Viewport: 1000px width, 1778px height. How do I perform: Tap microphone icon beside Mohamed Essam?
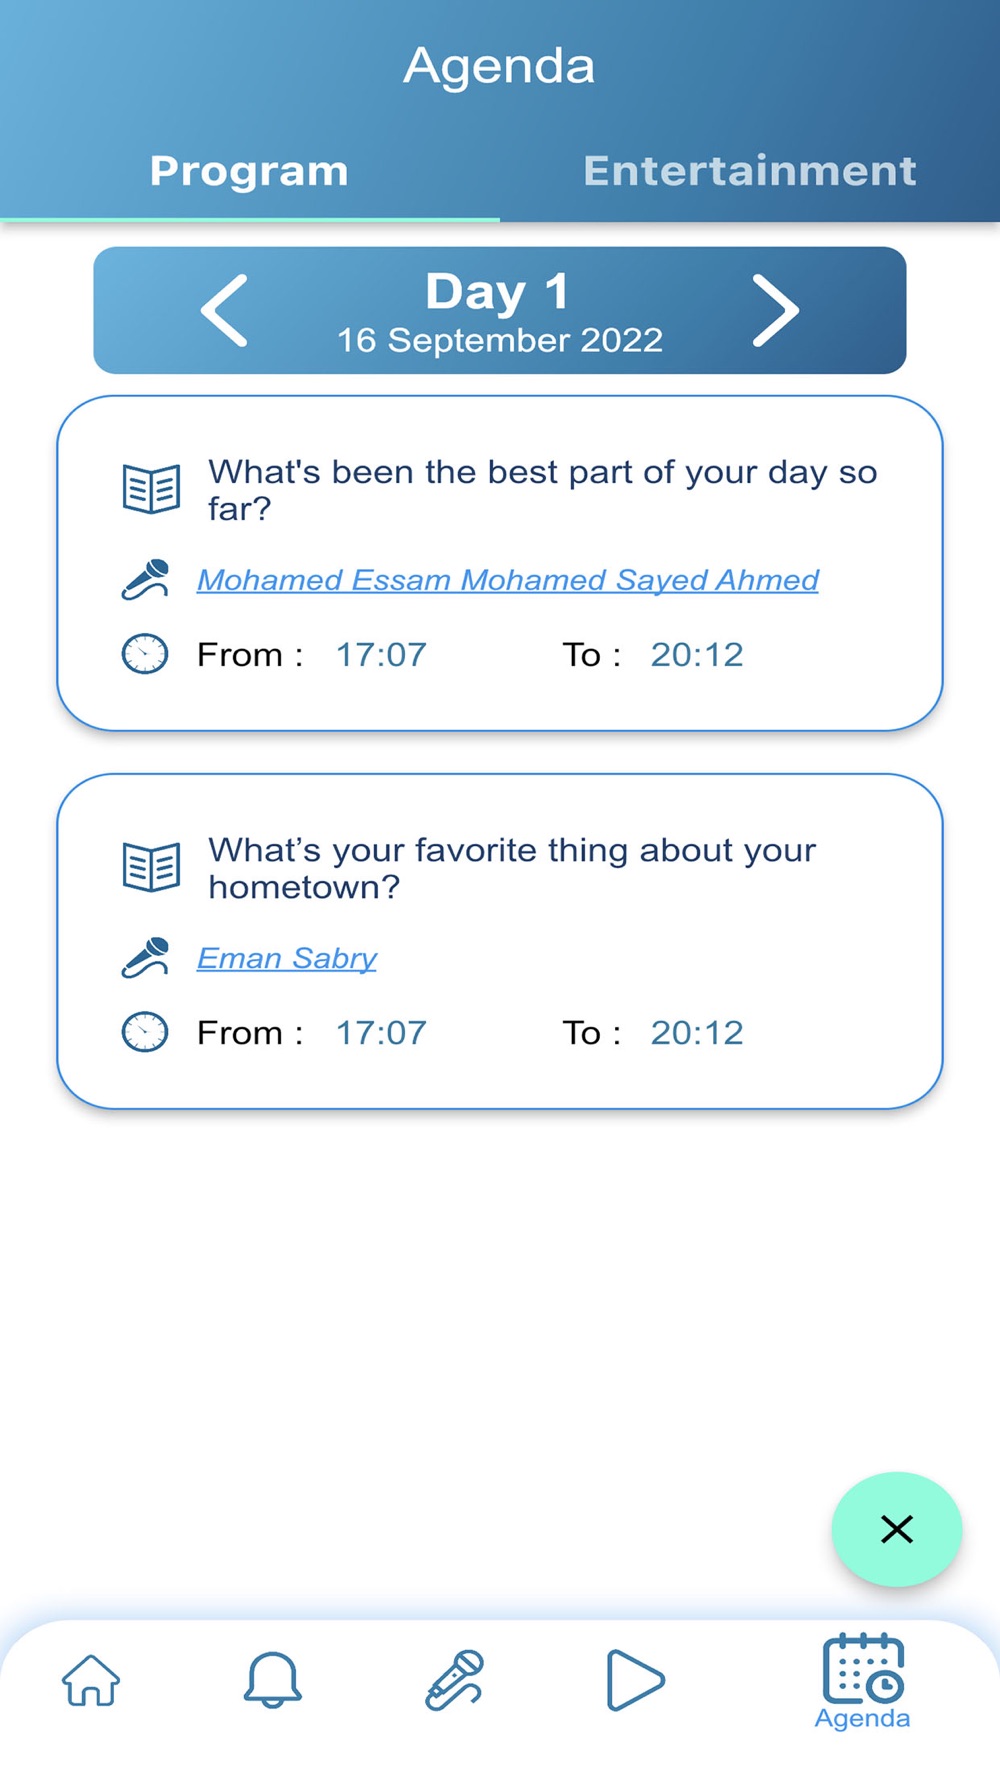146,580
